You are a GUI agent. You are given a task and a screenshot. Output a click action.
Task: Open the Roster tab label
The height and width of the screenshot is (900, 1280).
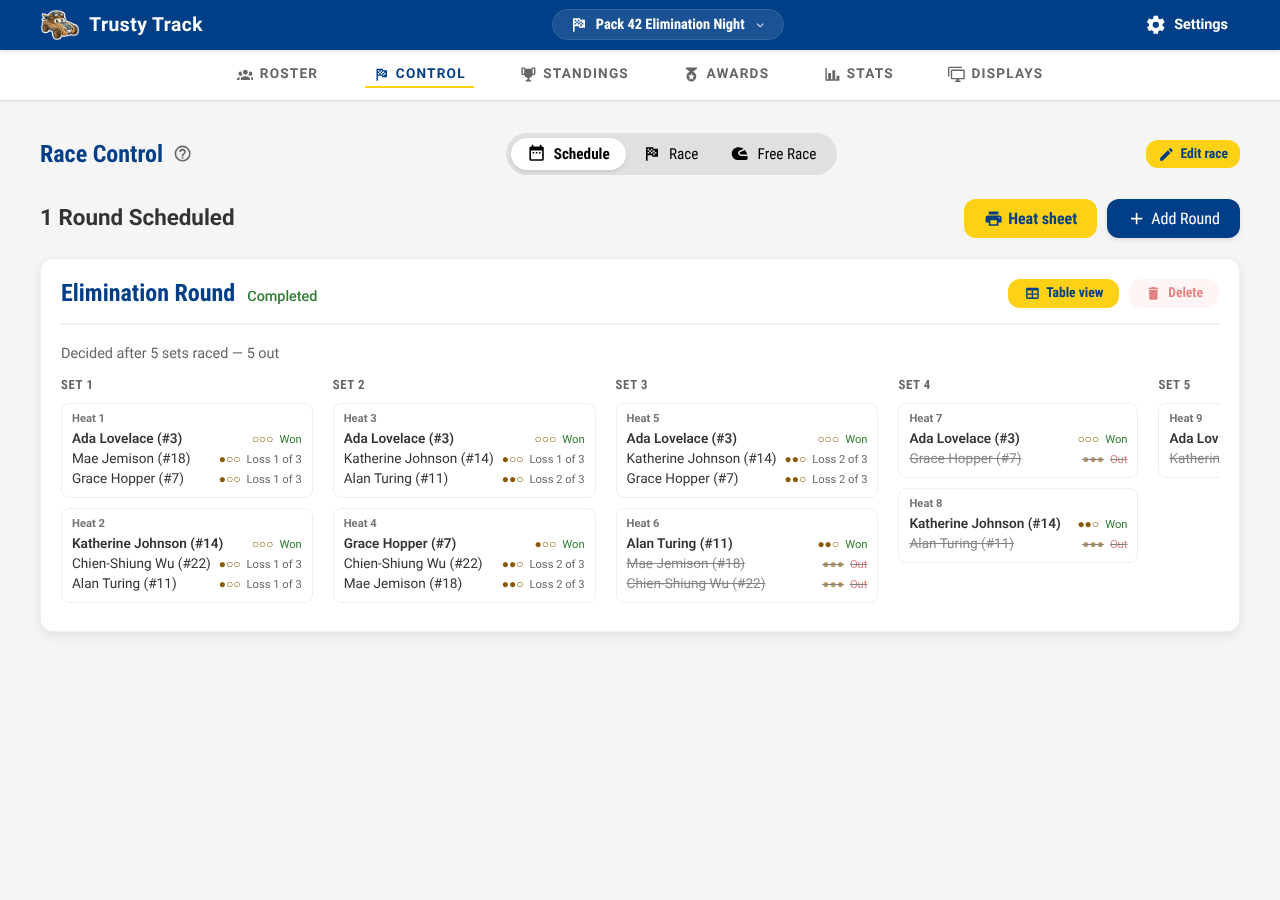click(289, 74)
